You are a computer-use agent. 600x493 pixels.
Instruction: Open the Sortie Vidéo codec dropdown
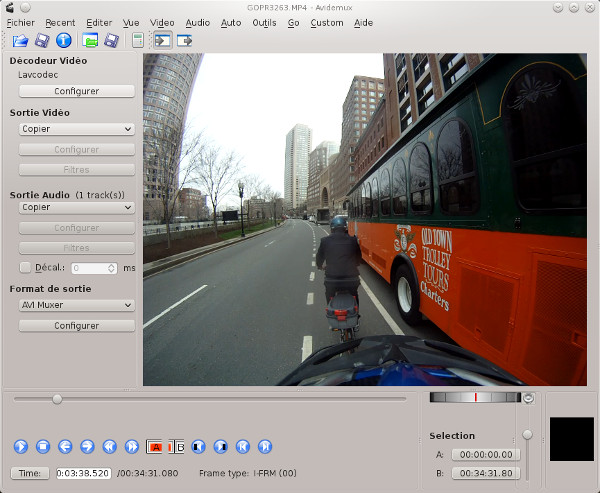pos(76,129)
